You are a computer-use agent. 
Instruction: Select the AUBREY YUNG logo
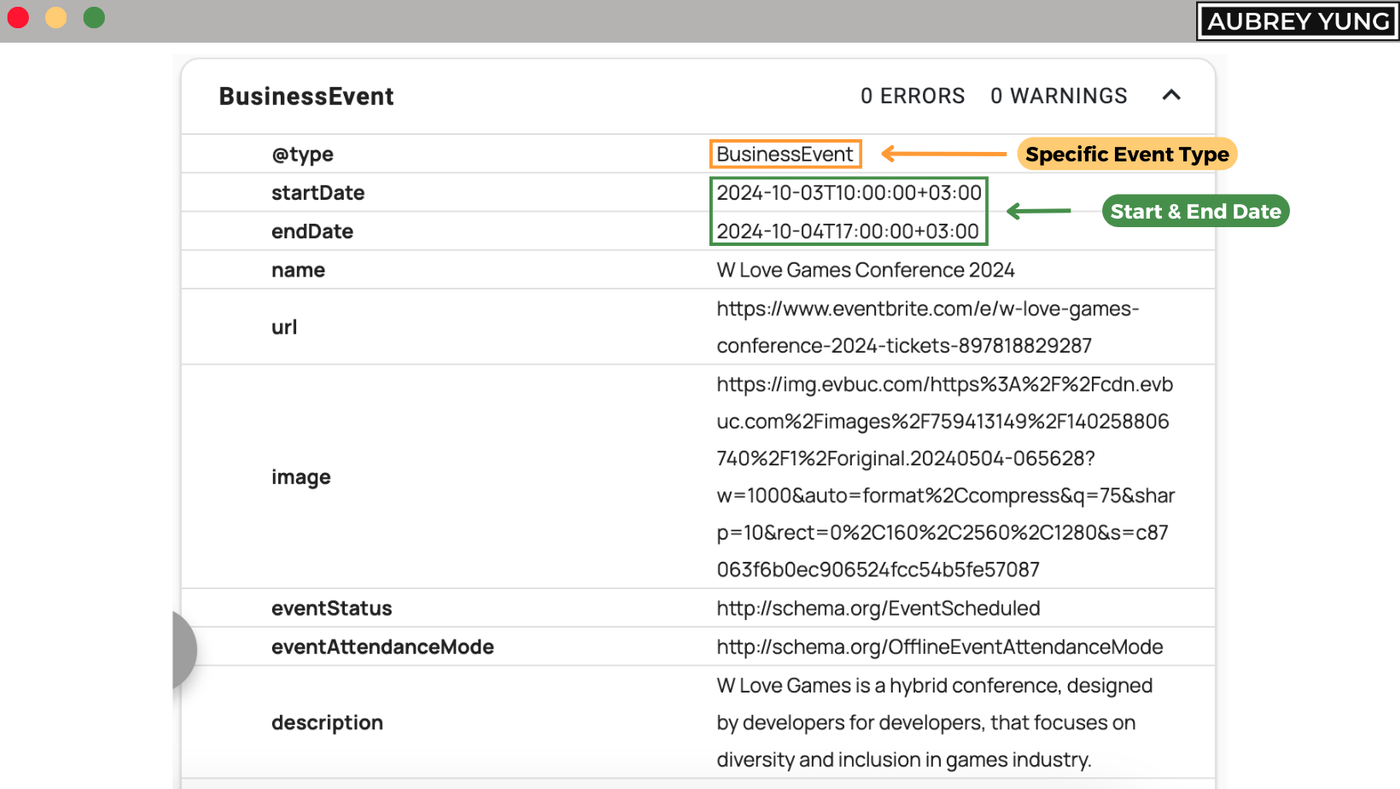tap(1297, 21)
